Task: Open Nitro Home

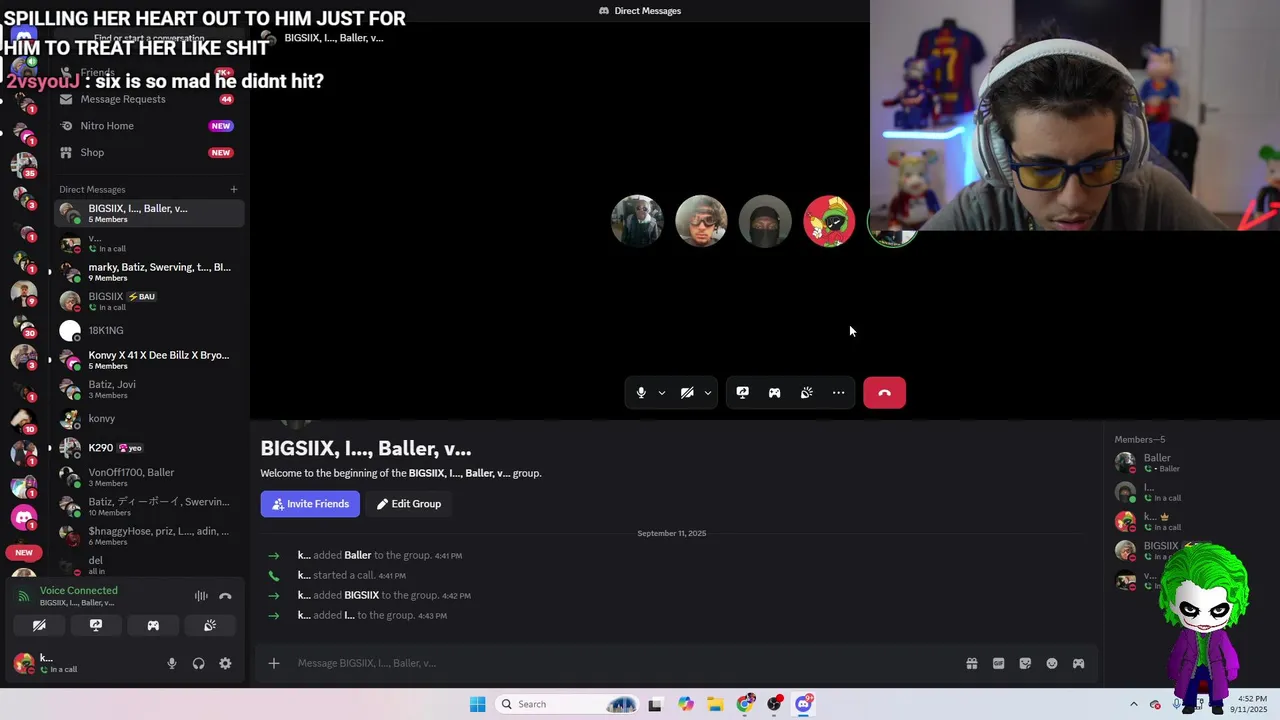Action: coord(148,126)
